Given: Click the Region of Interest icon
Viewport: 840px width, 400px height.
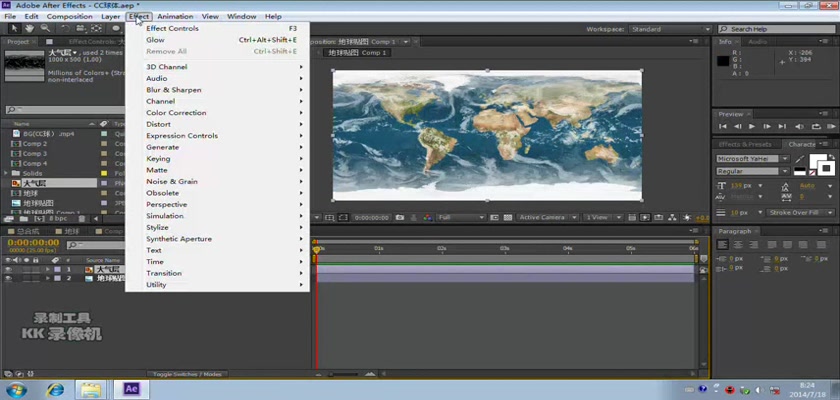Looking at the screenshot, I should click(x=494, y=217).
